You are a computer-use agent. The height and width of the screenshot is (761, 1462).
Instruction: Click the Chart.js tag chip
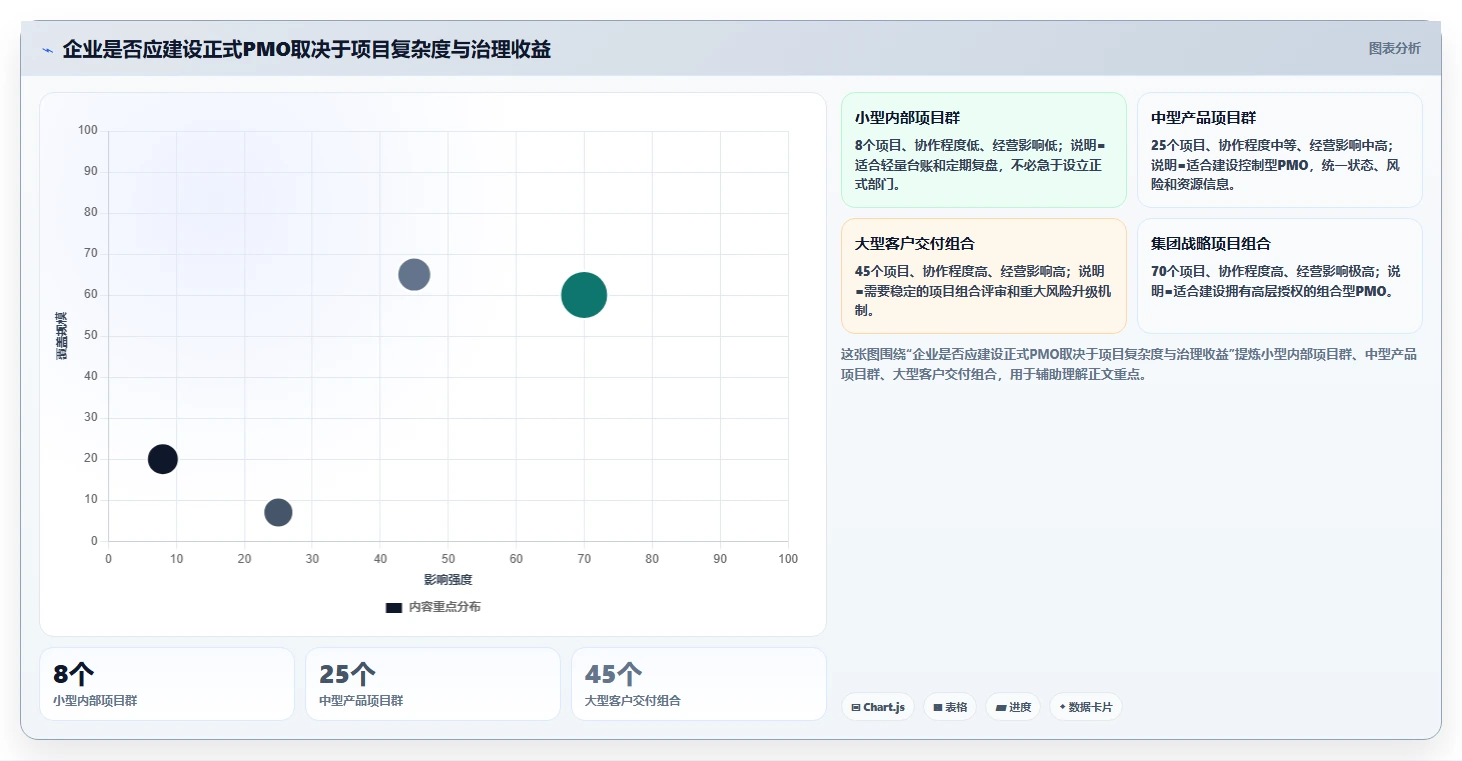878,707
